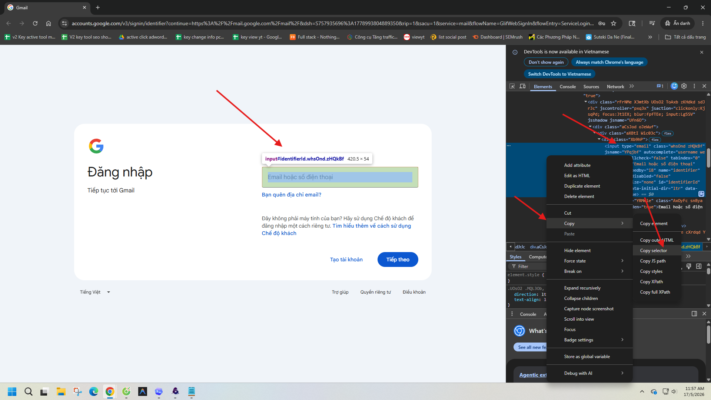The height and width of the screenshot is (400, 711).
Task: Focus the Email hoặc số điện thoại field
Action: tap(340, 177)
